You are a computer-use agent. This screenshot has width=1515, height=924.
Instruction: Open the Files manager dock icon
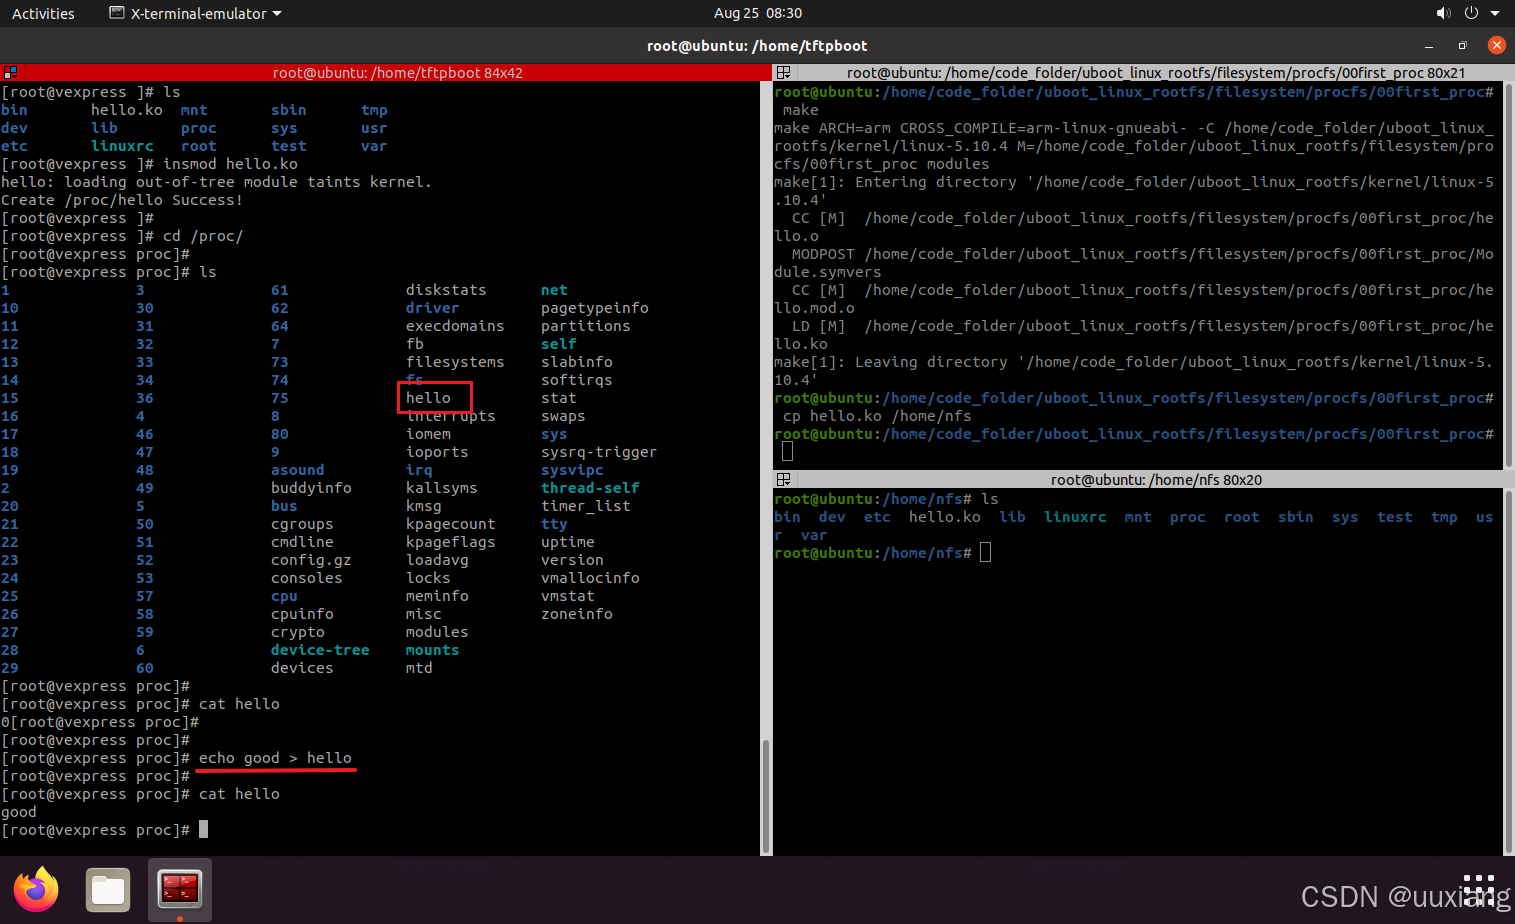(108, 890)
